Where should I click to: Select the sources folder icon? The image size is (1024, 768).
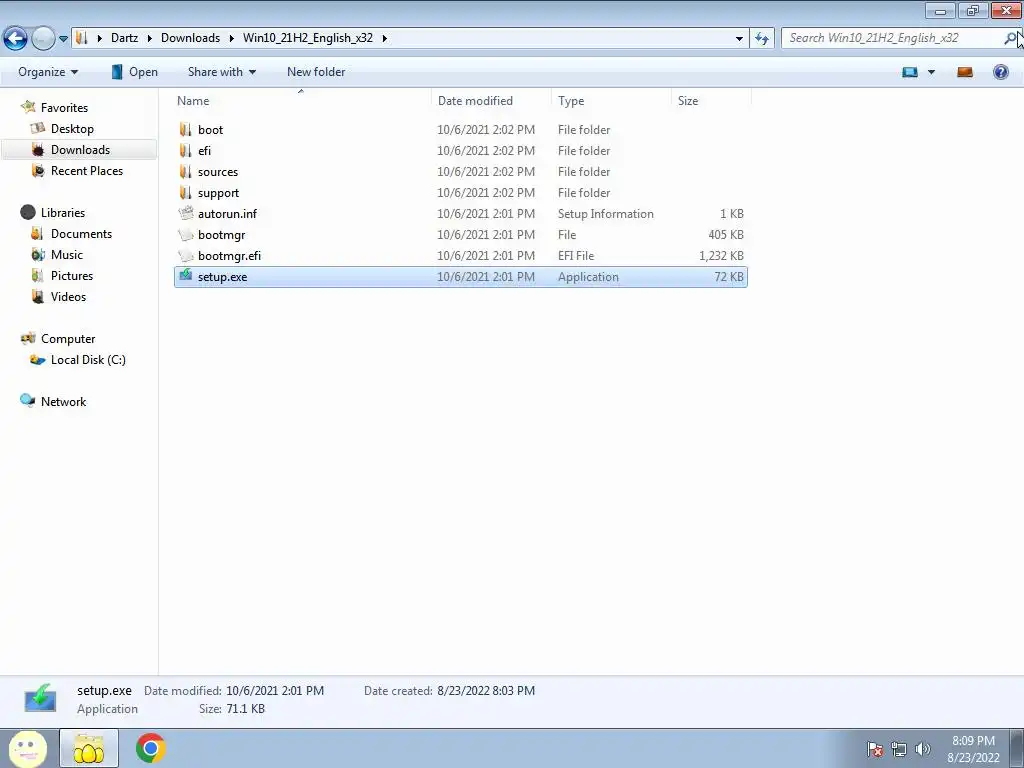coord(185,171)
